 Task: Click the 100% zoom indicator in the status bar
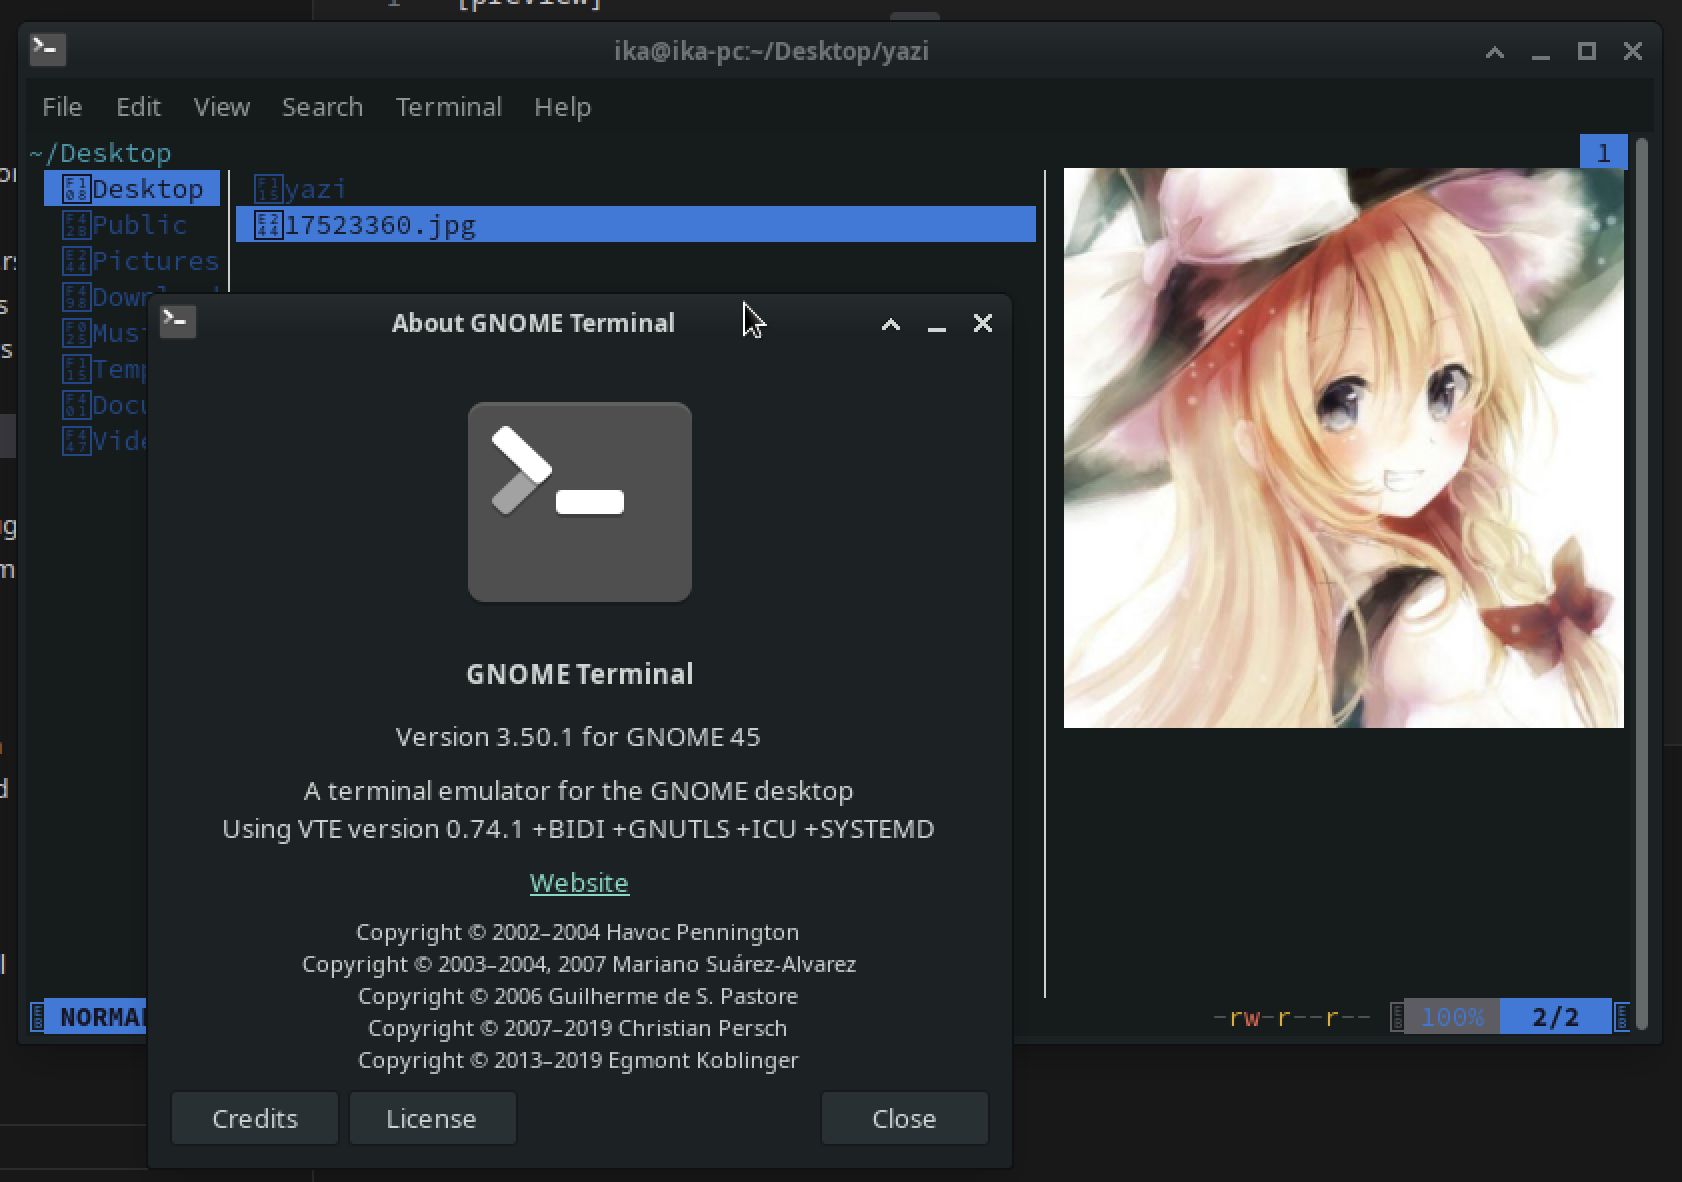(1452, 1016)
